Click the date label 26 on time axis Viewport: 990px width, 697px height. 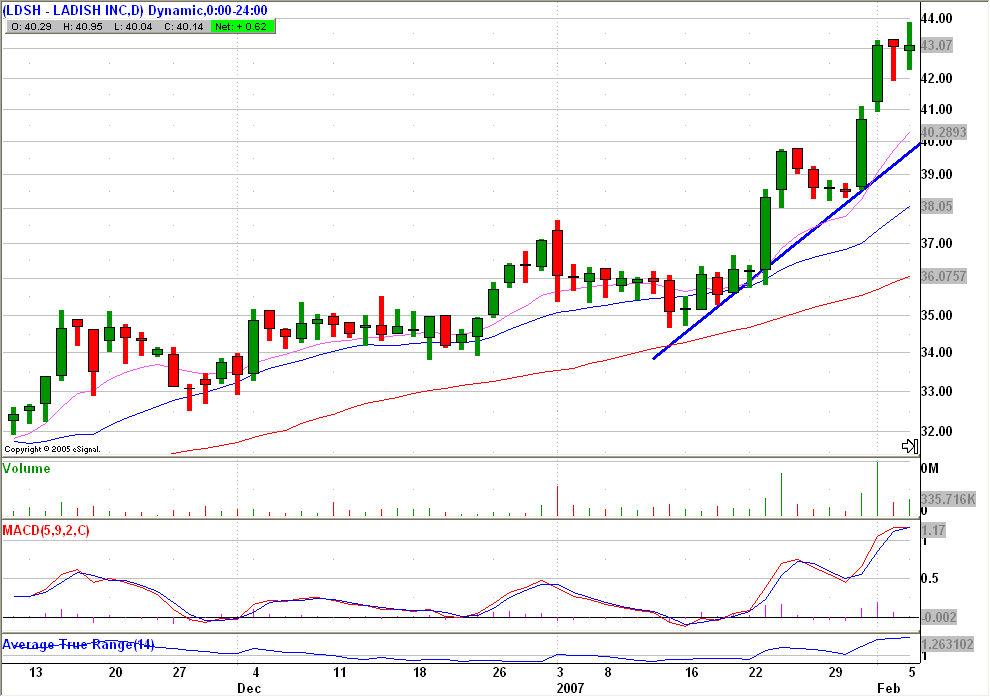tap(499, 672)
